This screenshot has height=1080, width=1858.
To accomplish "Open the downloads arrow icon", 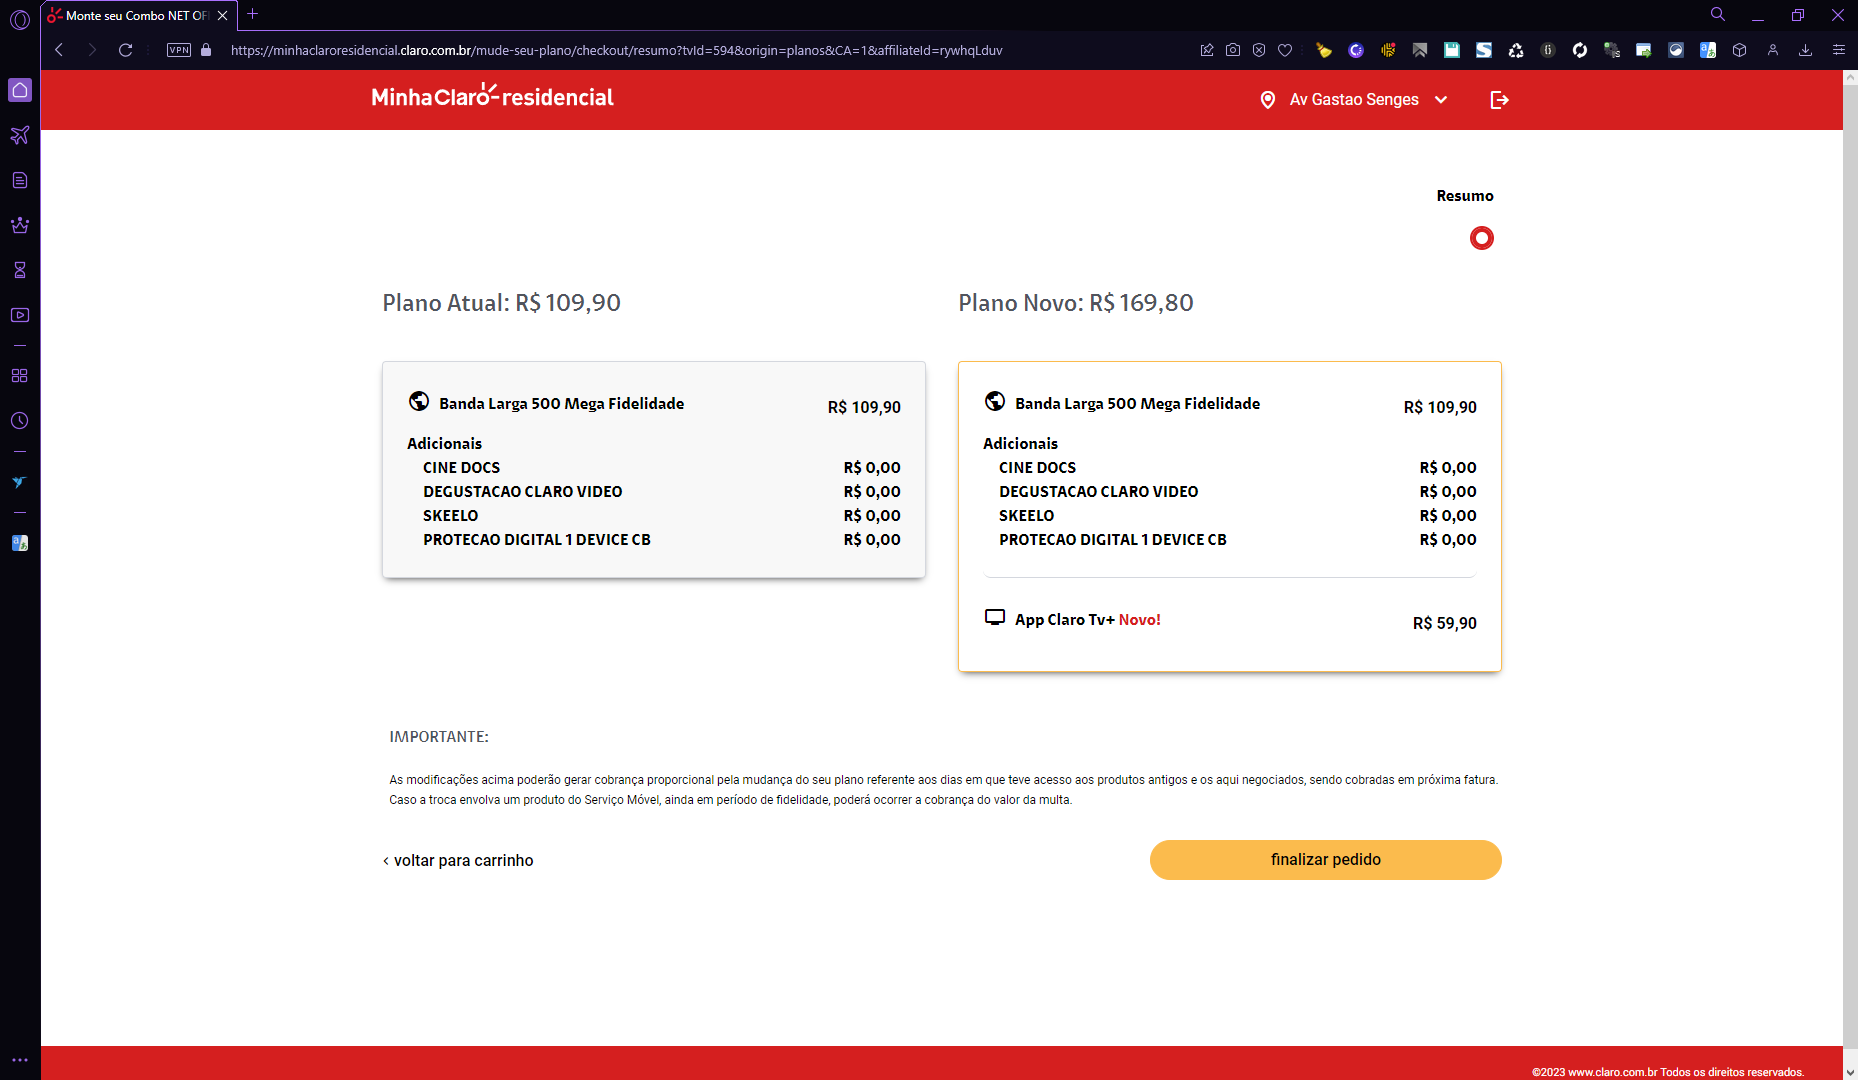I will [x=1806, y=50].
